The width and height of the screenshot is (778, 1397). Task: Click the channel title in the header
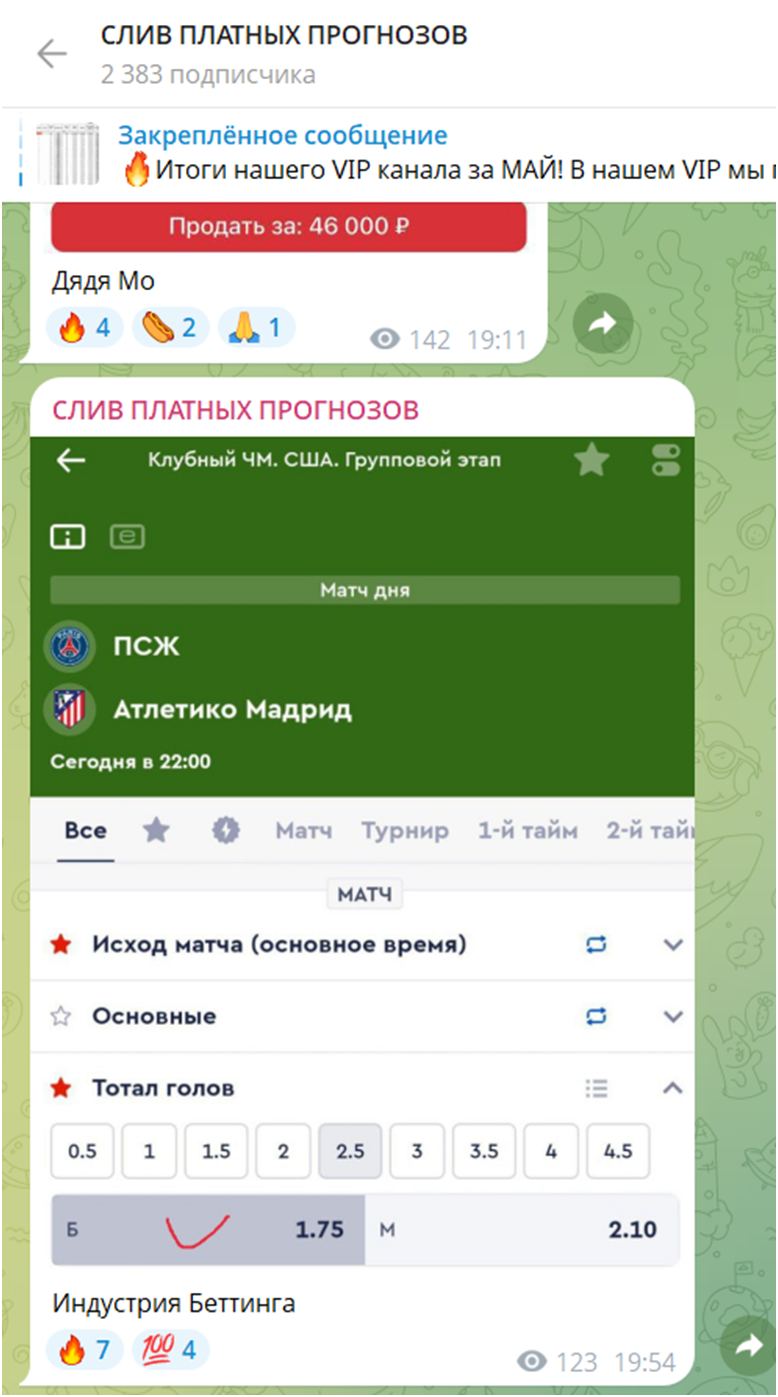coord(284,35)
